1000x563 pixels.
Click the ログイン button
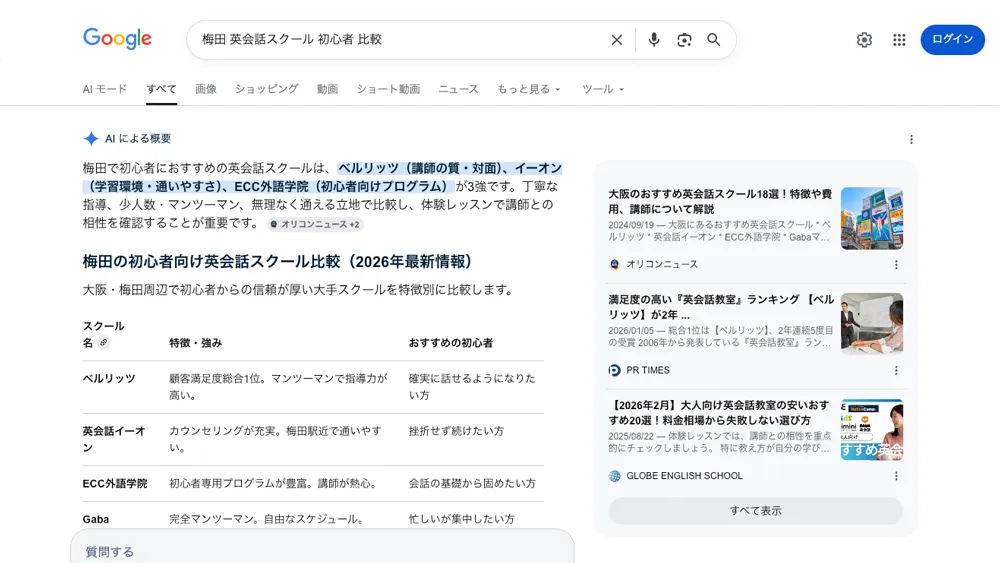click(952, 40)
